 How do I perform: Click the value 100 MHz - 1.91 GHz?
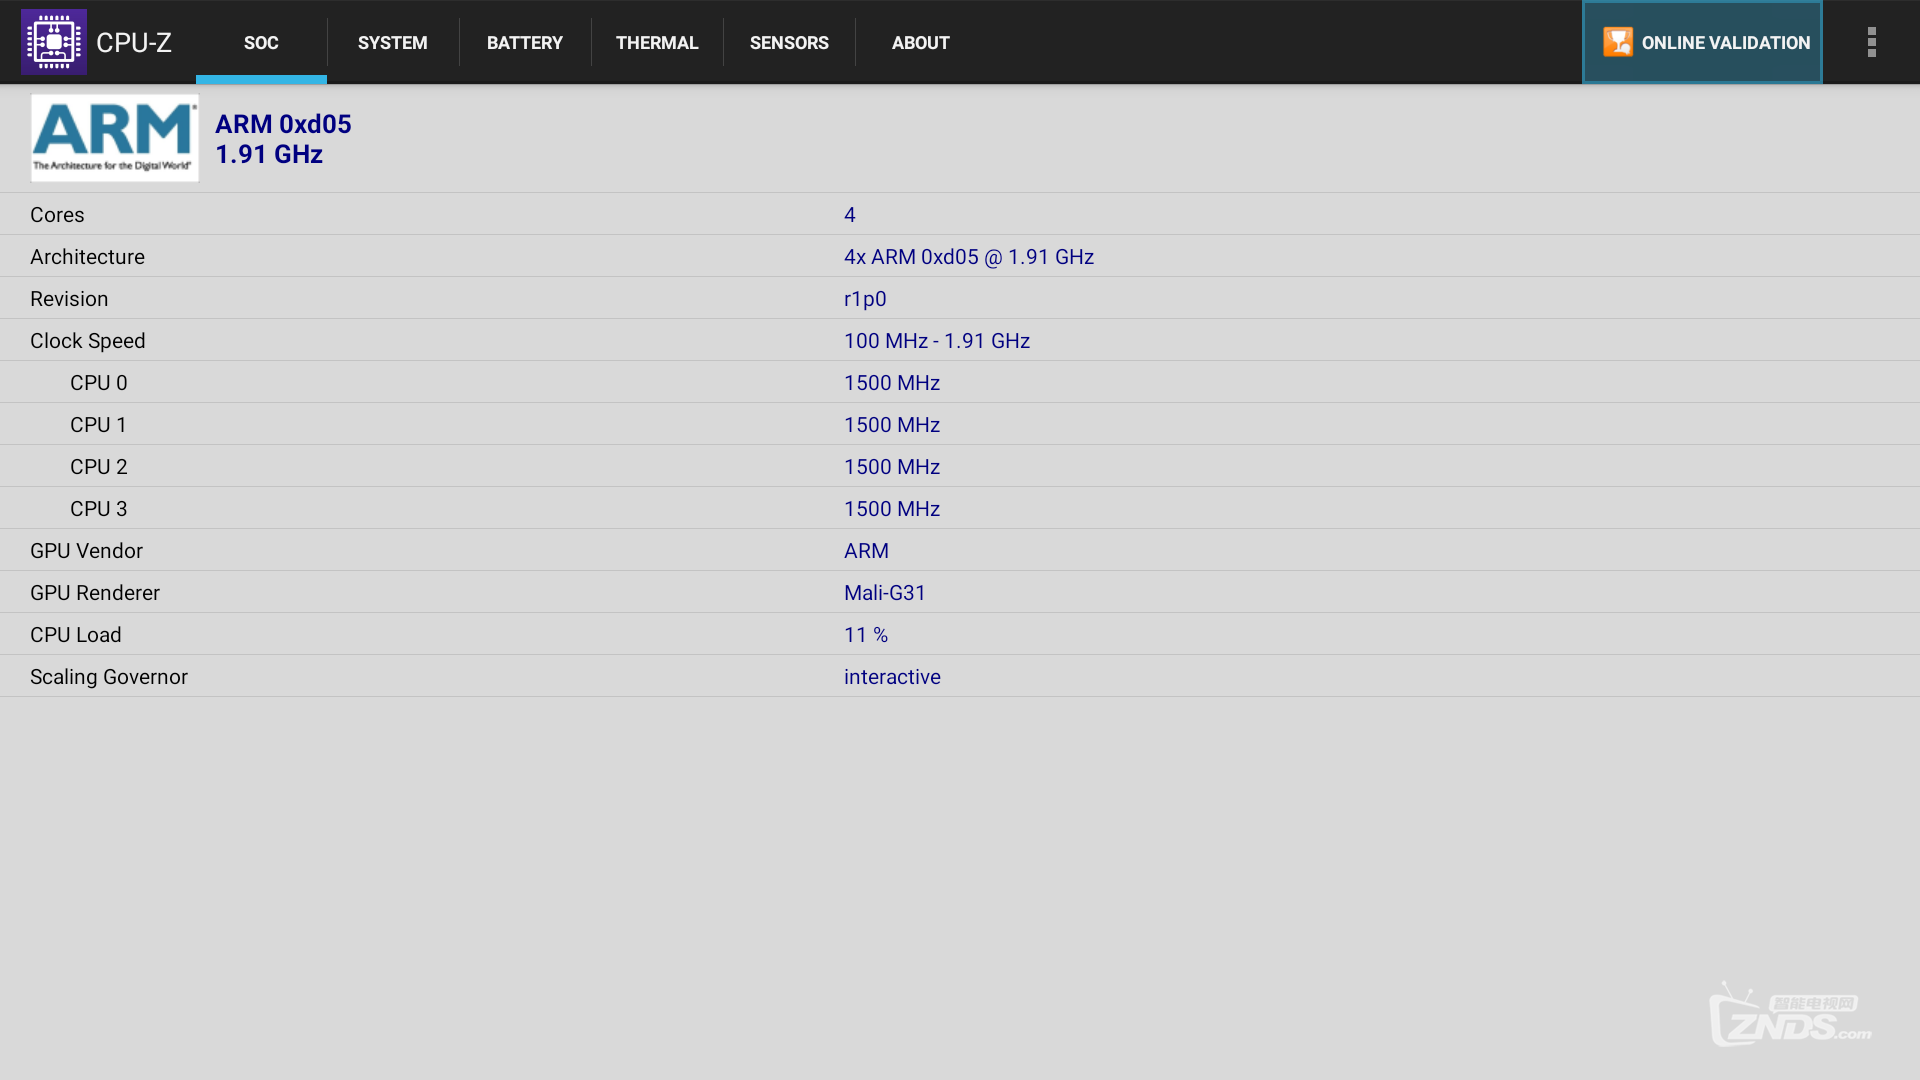coord(937,341)
